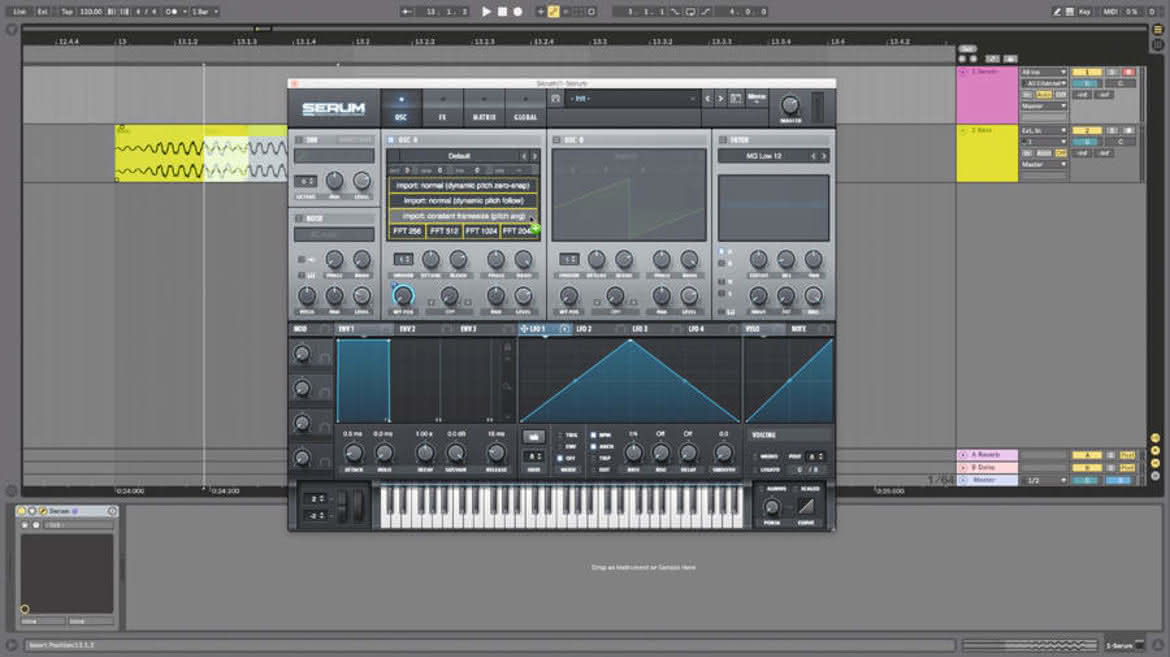
Task: Open Serum's preset browser icon
Action: (x=736, y=99)
